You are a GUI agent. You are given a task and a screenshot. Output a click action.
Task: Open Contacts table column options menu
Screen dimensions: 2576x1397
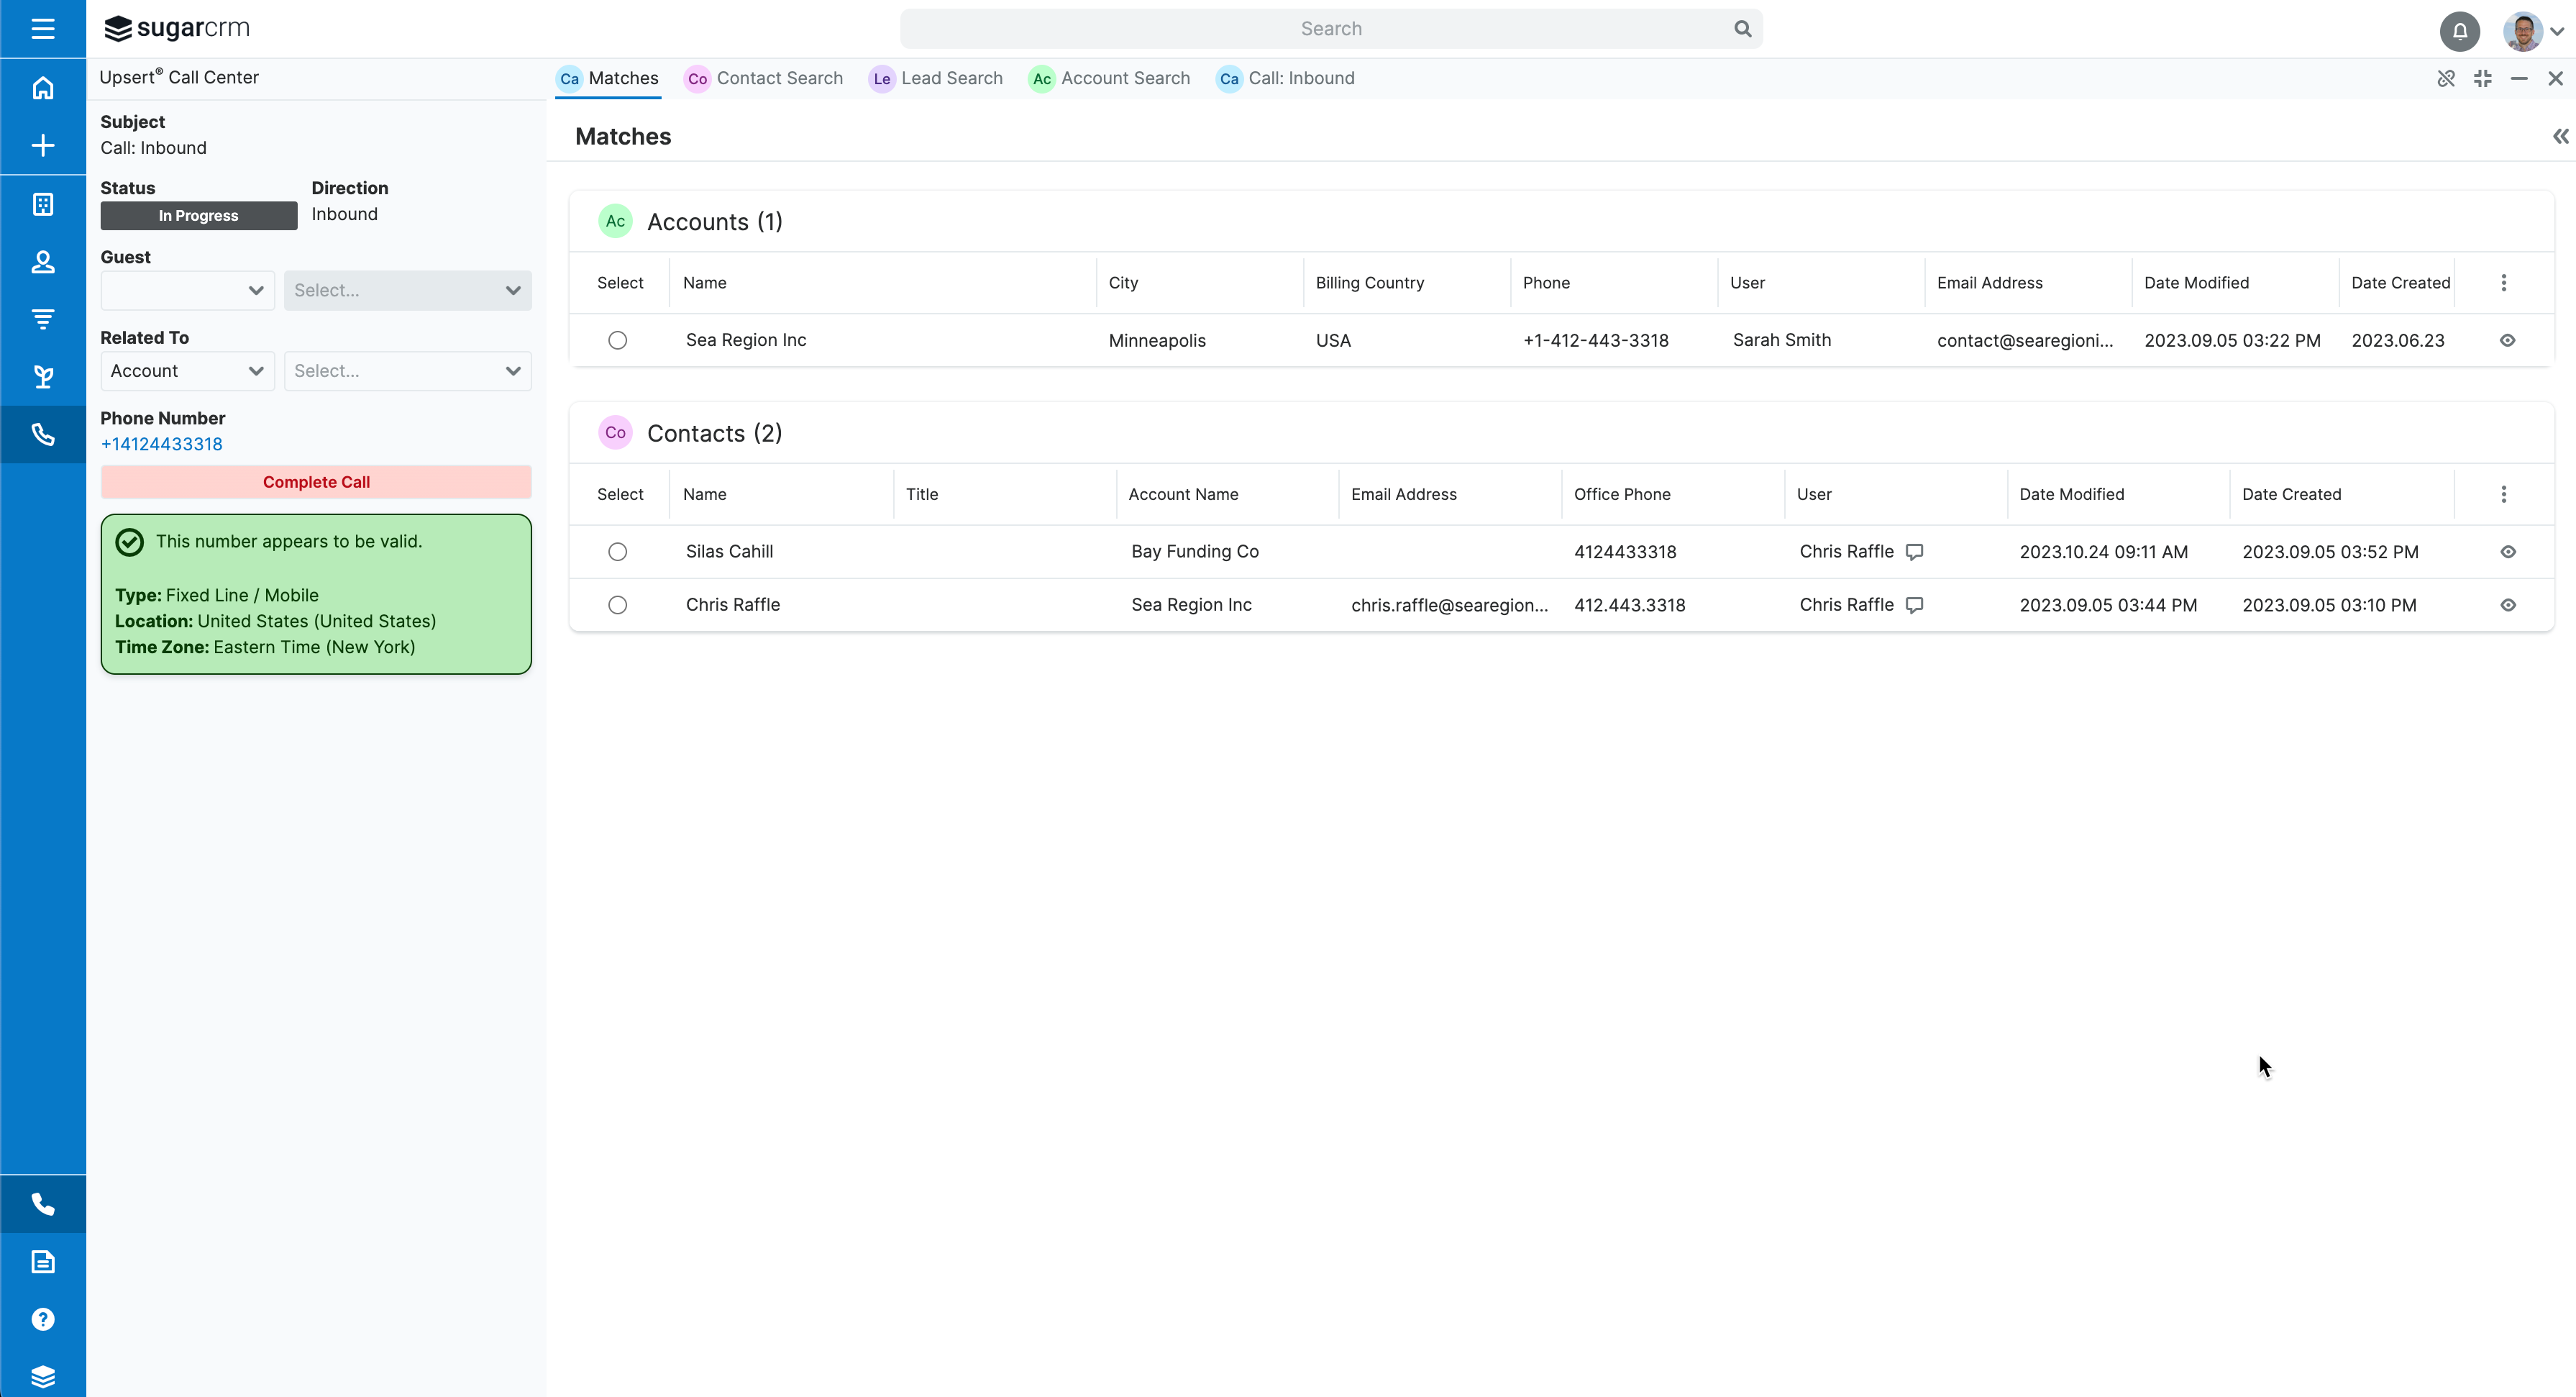2503,494
